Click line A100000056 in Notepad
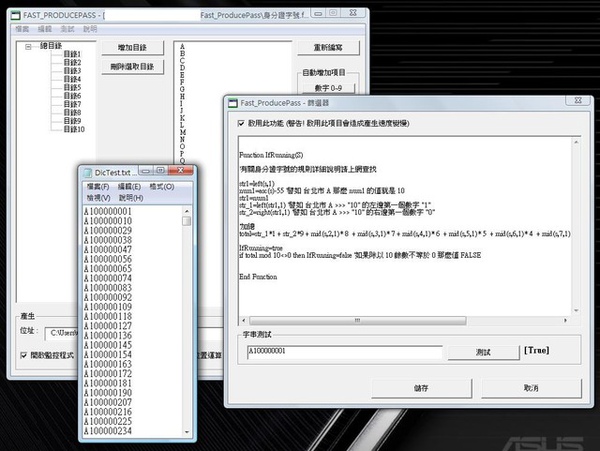600x451 pixels. 108,259
